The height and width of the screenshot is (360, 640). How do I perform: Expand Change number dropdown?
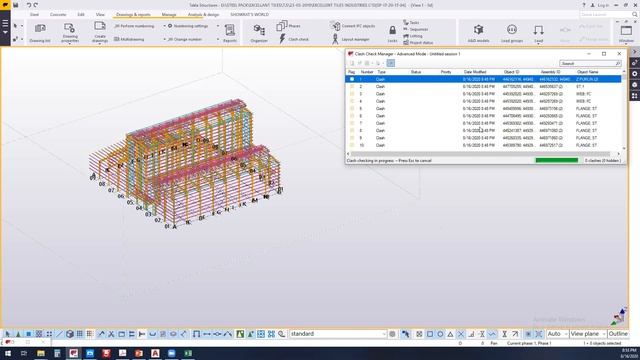click(218, 39)
